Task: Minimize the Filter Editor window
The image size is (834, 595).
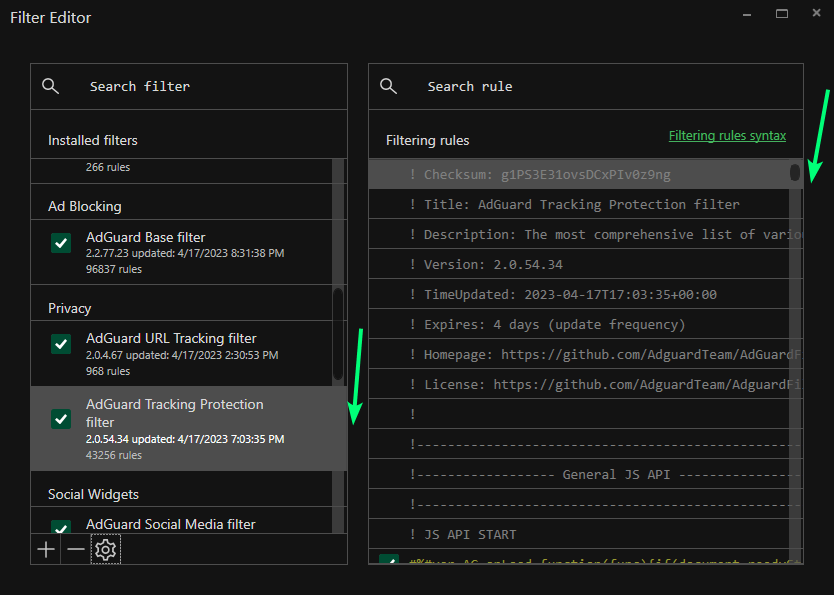Action: [747, 14]
